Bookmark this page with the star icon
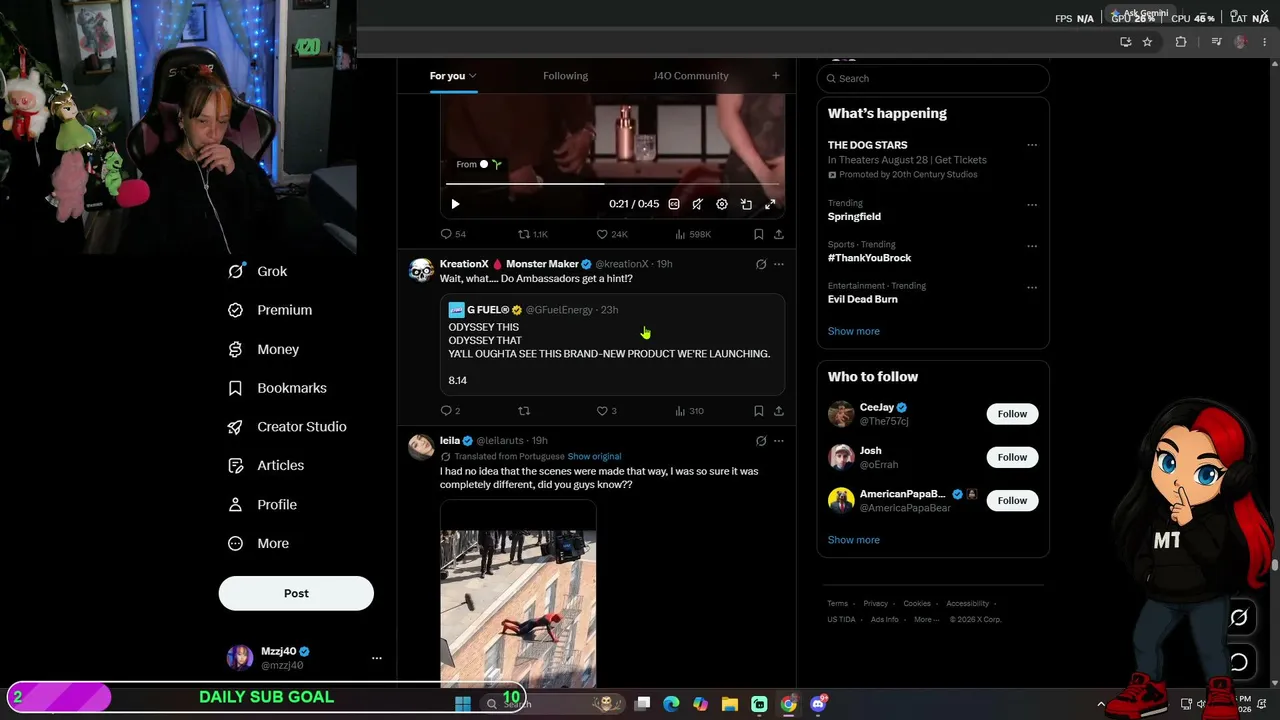The image size is (1280, 720). pos(1147,42)
